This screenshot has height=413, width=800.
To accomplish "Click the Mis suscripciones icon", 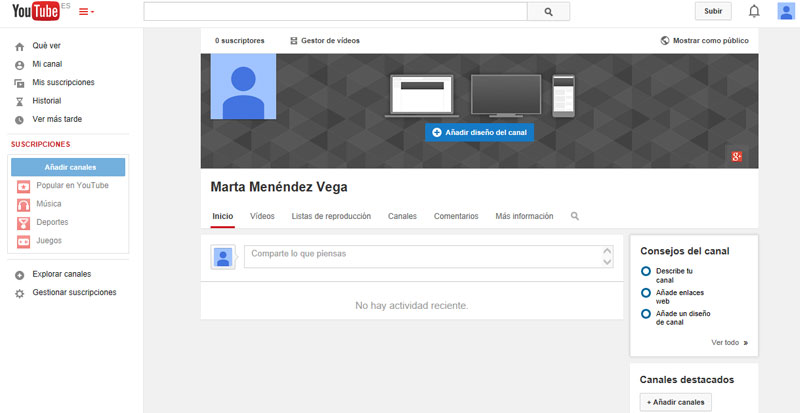I will 19,83.
